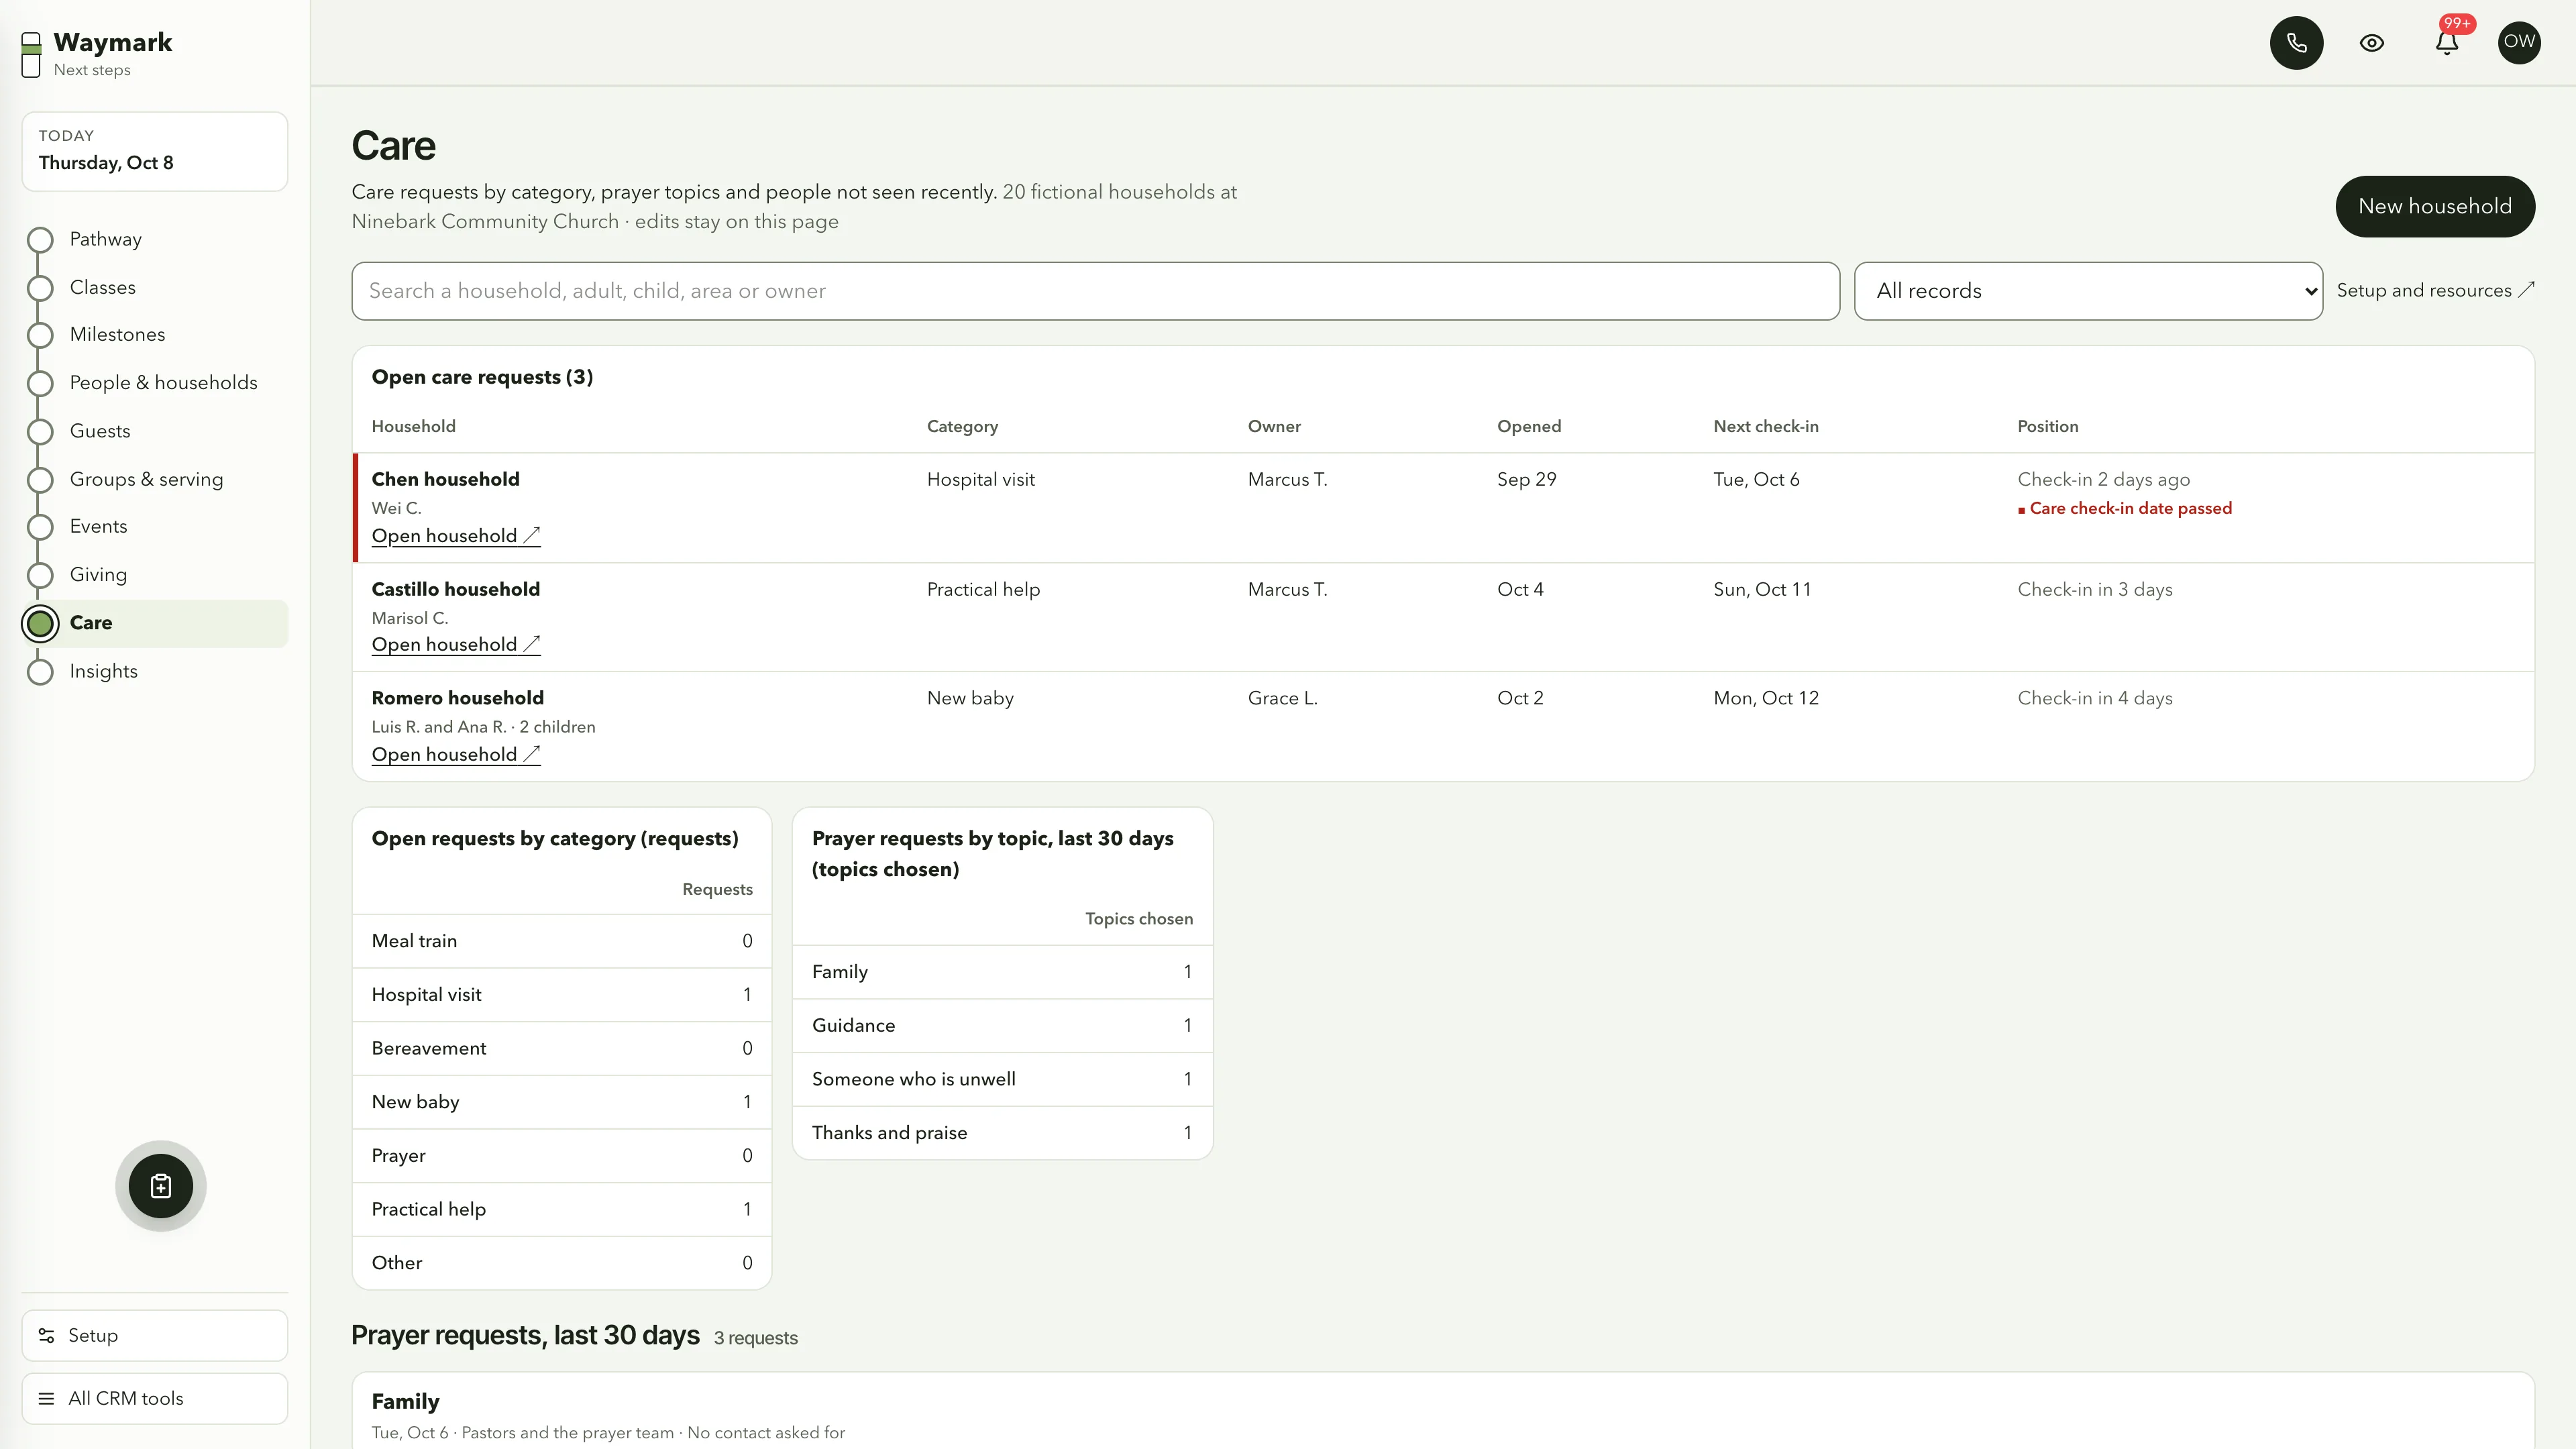Click 'Check-in in 3 days' position
Viewport: 2576px width, 1449px height.
[x=2094, y=589]
